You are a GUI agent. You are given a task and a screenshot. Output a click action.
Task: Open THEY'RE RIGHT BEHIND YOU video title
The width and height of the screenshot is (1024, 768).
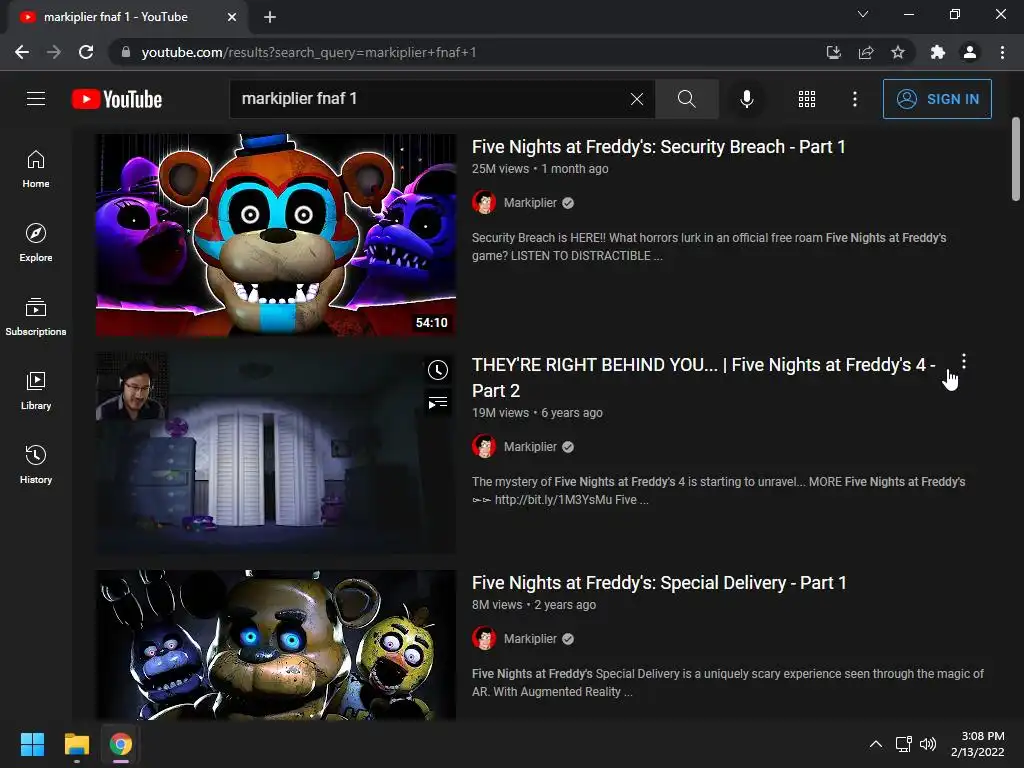pos(703,377)
